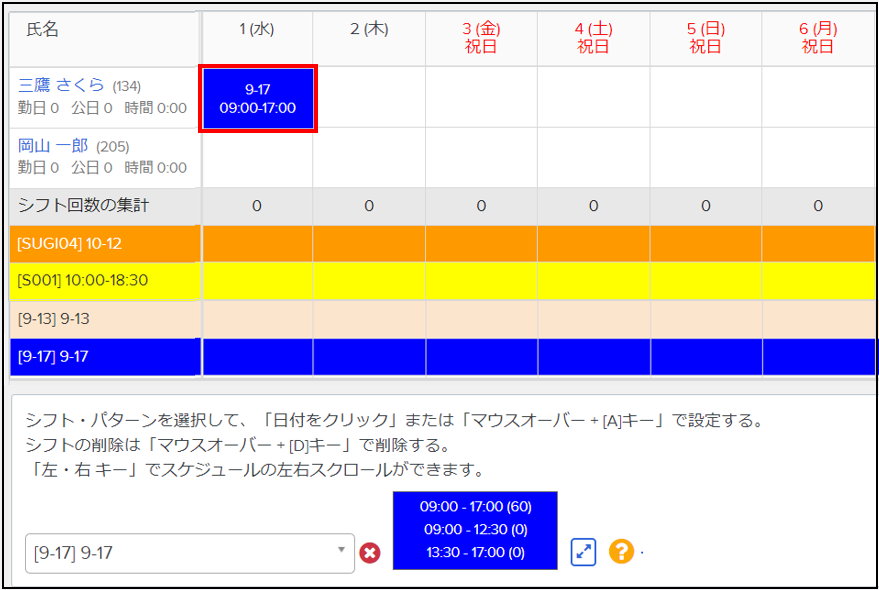Select the assigned 9-17 shift cell on day 1

pyautogui.click(x=259, y=98)
